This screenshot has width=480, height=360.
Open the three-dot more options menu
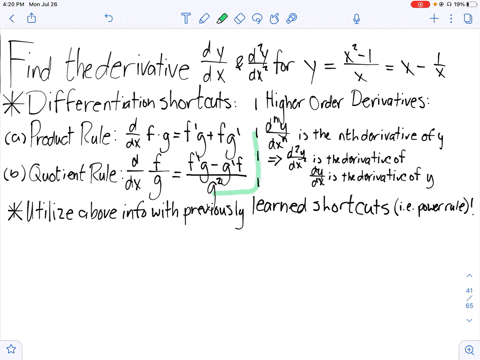tap(451, 19)
